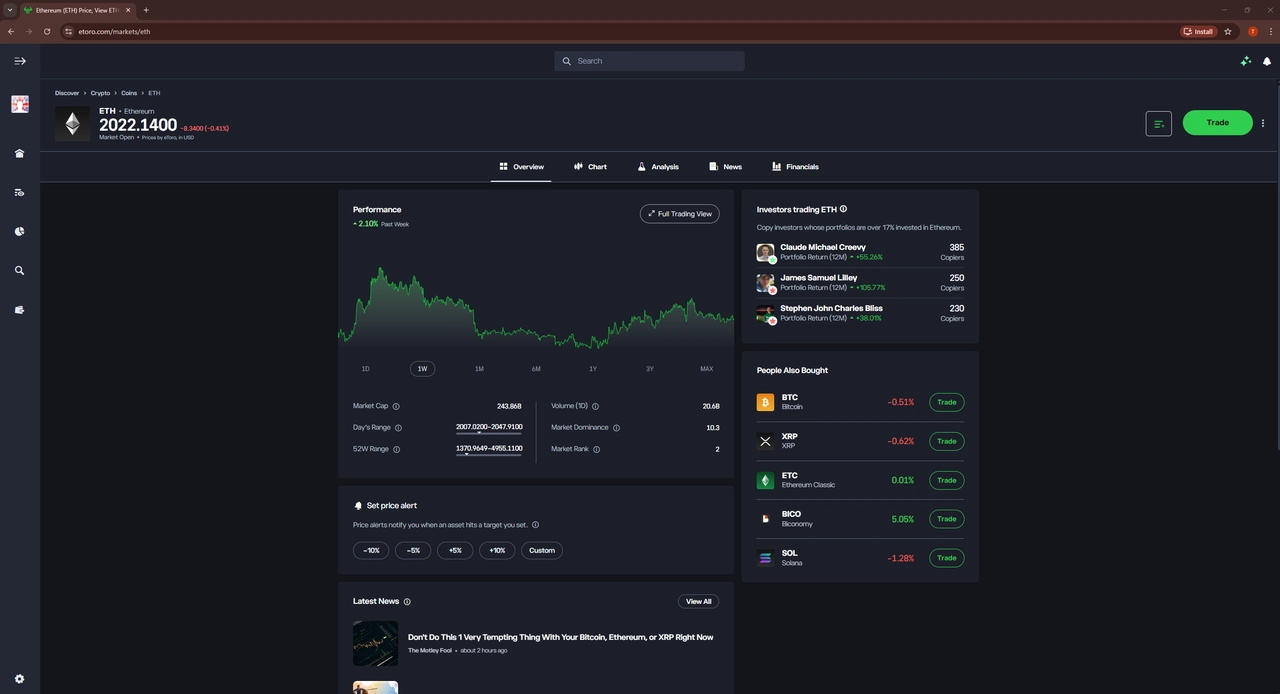Click the 52W Range indicator bar
Image resolution: width=1280 pixels, height=694 pixels.
pyautogui.click(x=489, y=454)
